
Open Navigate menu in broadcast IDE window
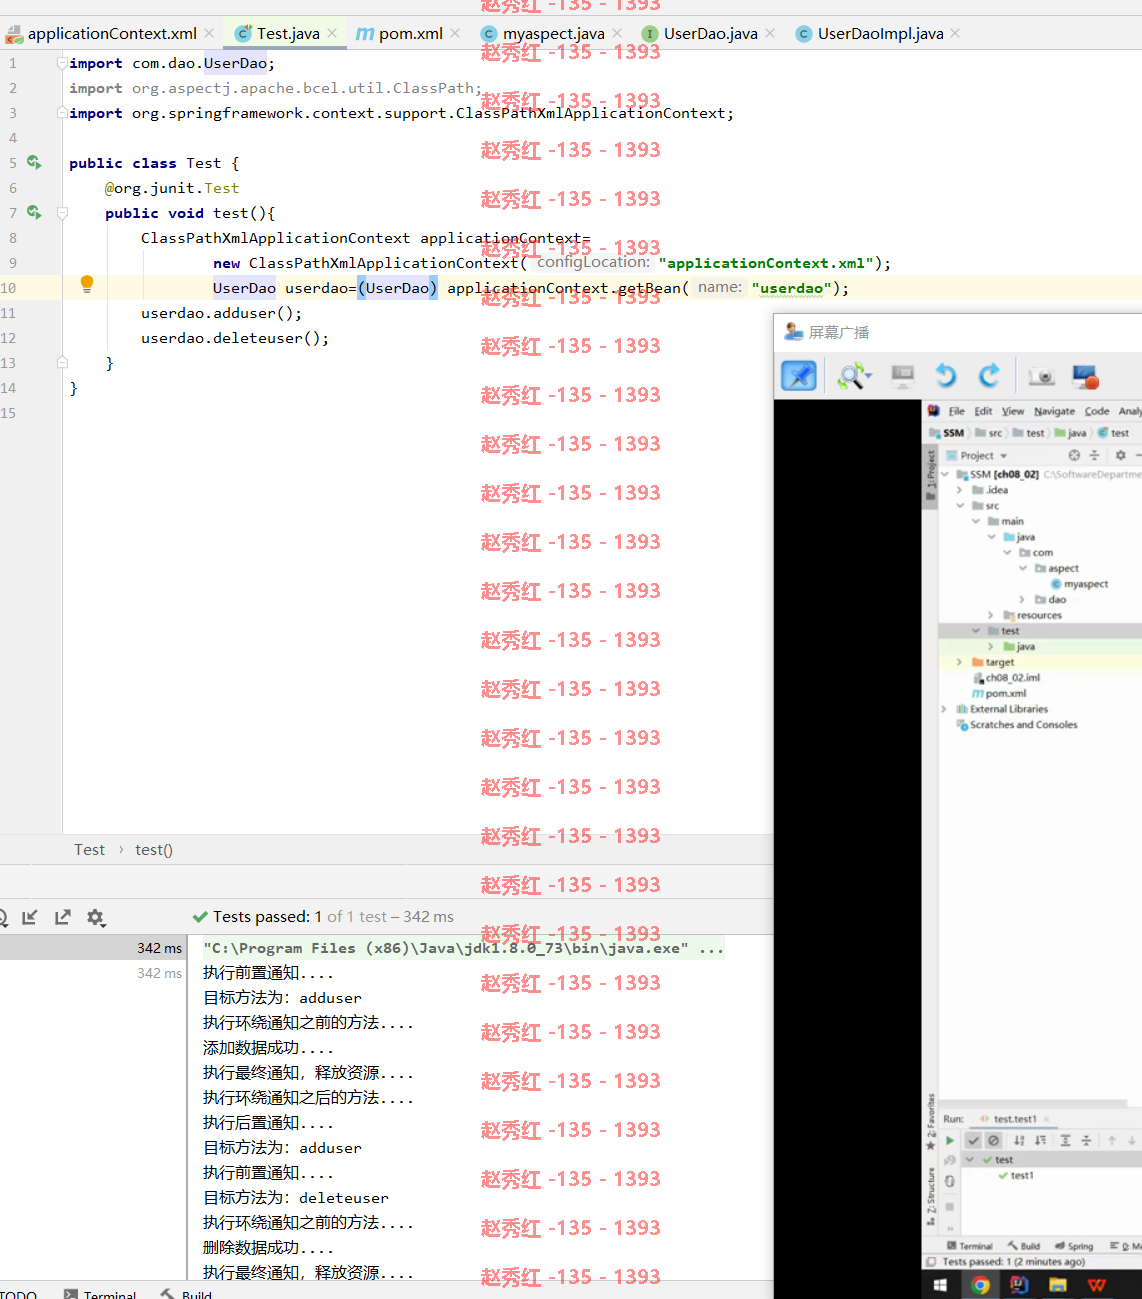coord(1054,411)
